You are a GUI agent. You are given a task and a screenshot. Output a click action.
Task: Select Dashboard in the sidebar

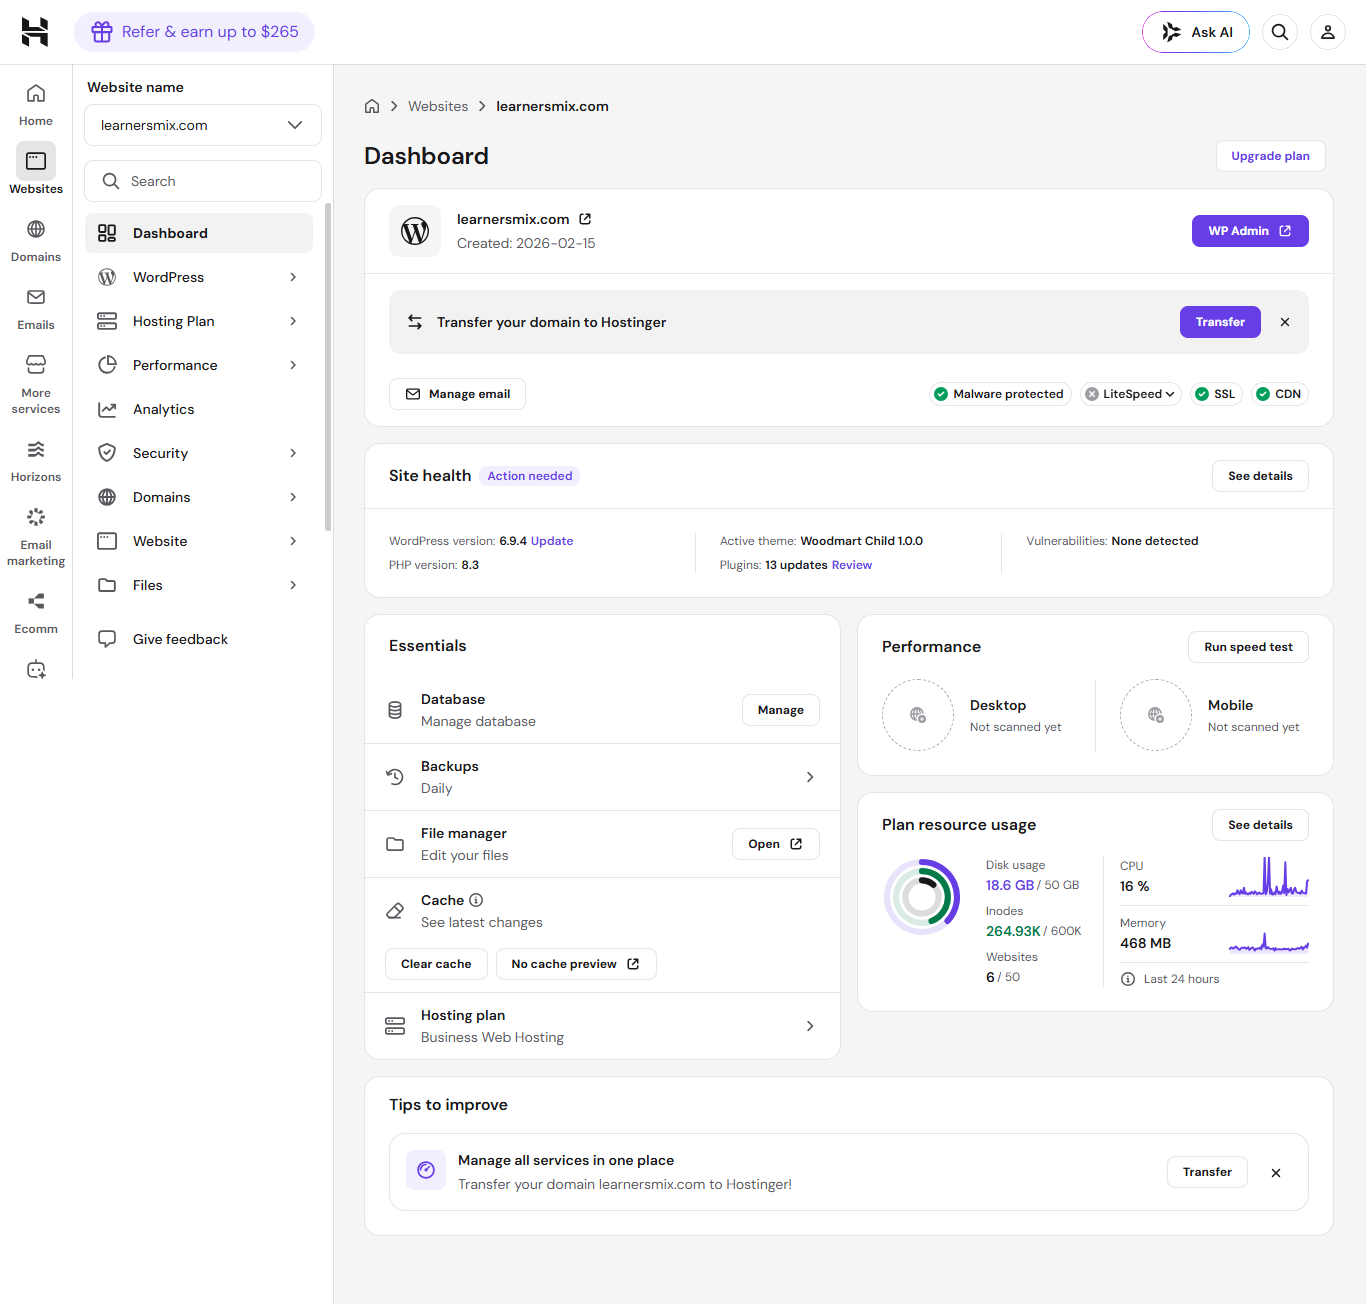pos(199,233)
